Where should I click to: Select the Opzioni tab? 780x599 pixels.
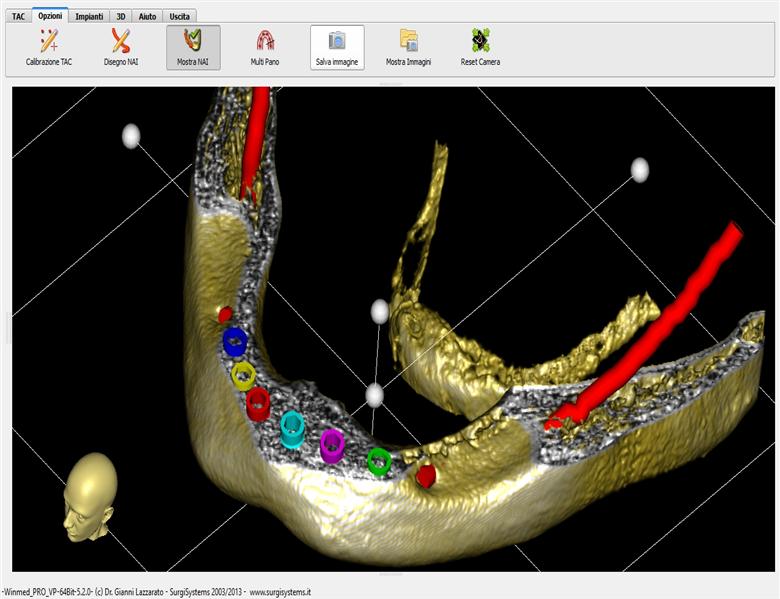[50, 15]
